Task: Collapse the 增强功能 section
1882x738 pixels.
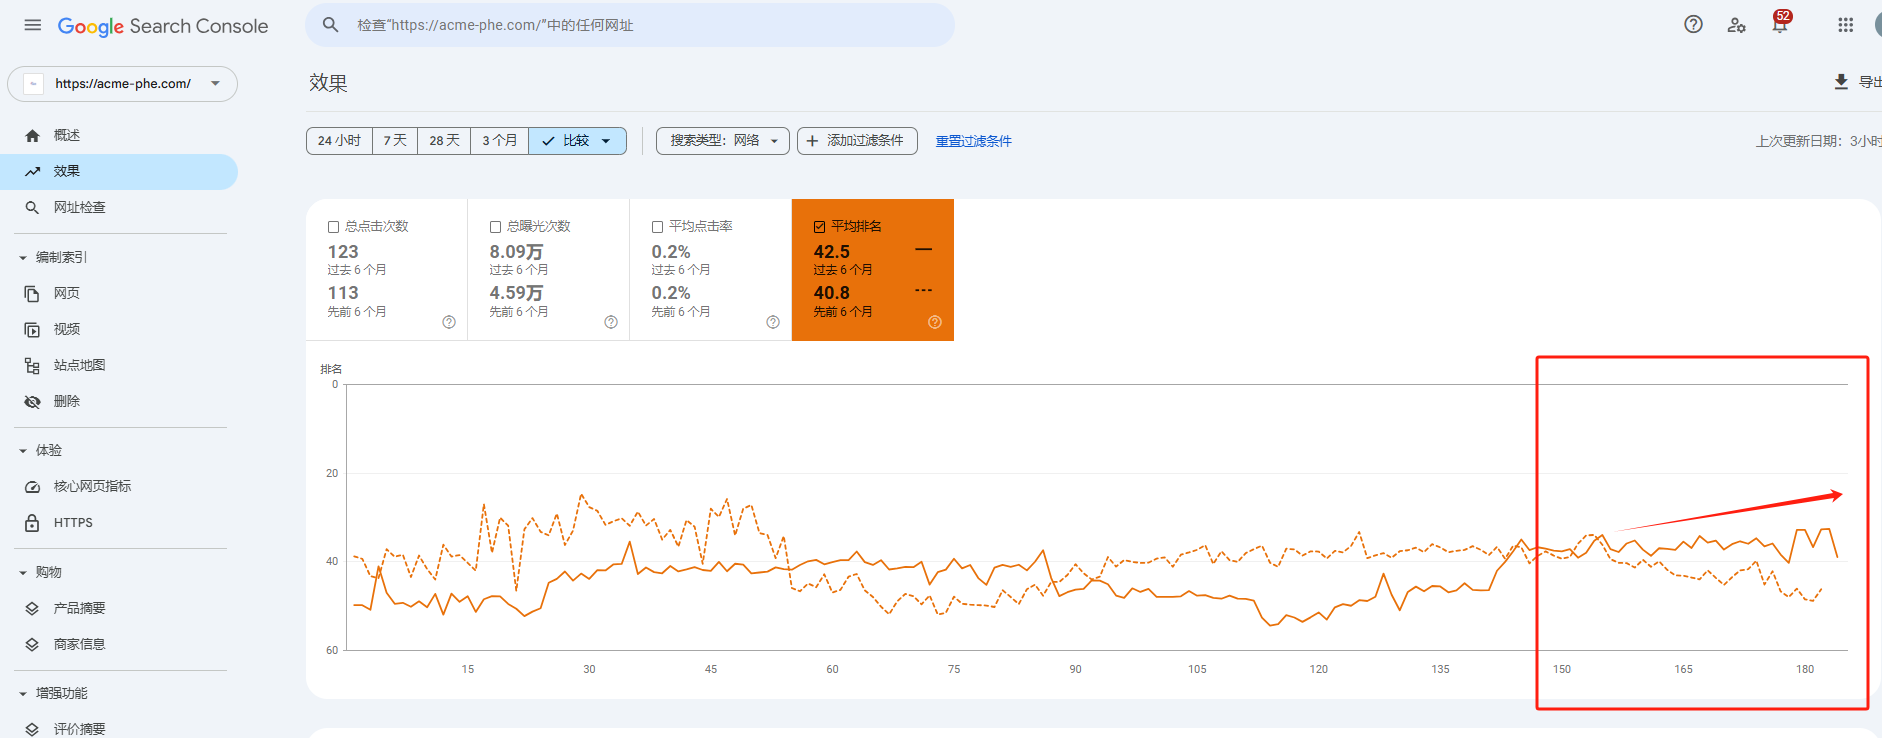Action: (23, 694)
